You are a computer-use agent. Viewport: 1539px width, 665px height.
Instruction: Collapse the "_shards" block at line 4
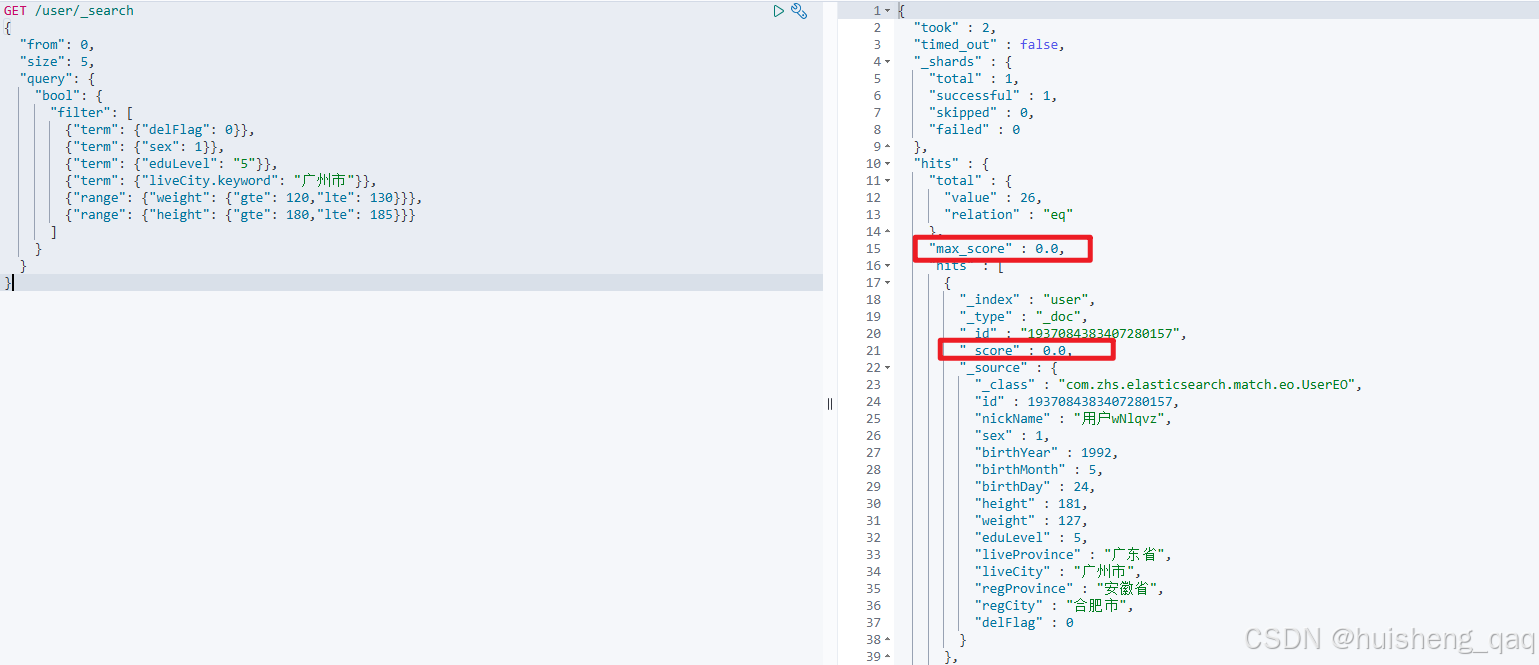click(x=887, y=62)
